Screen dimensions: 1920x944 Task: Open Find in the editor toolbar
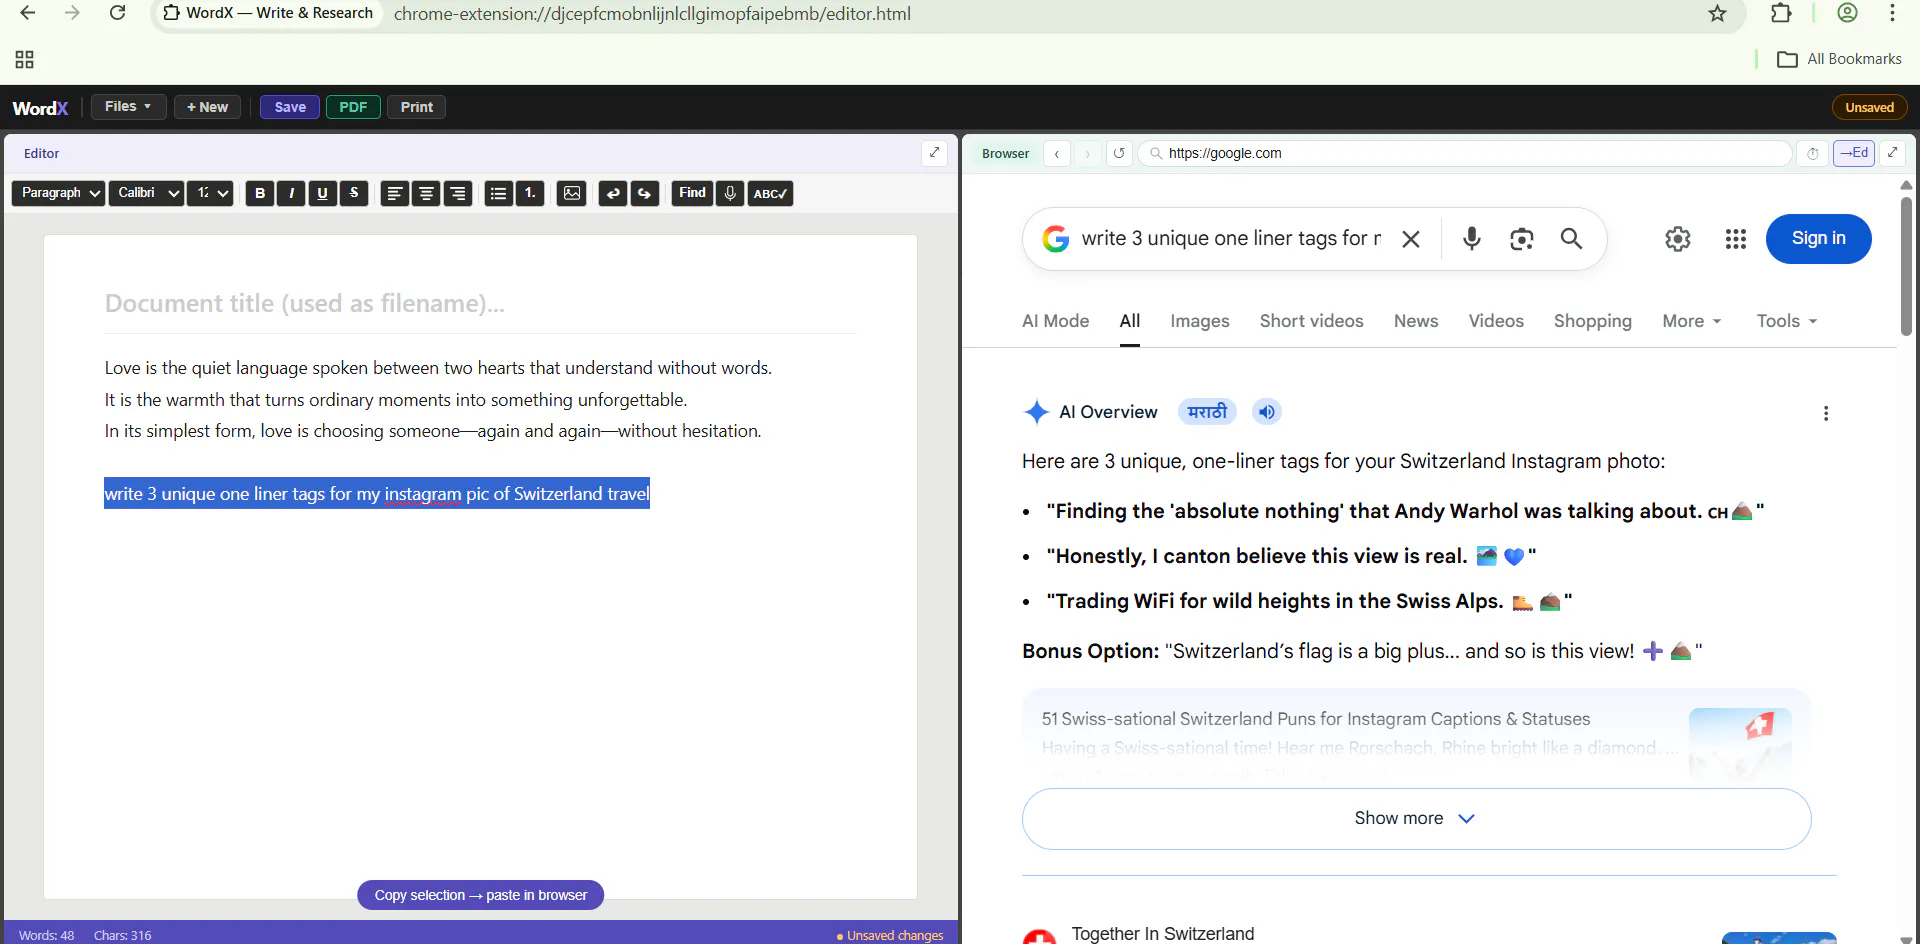tap(692, 193)
